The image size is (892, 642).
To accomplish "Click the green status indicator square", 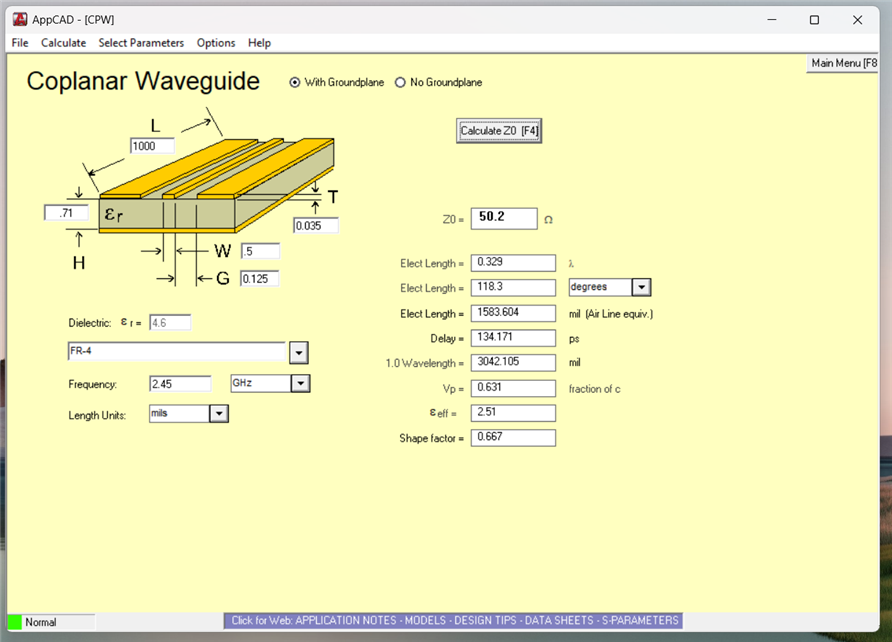I will (14, 622).
